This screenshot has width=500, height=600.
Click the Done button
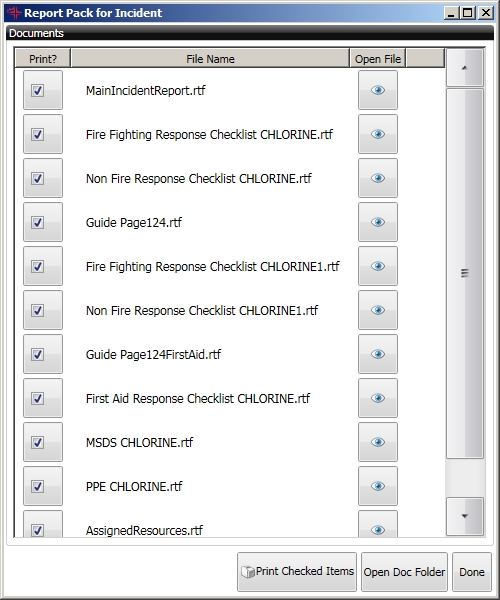472,572
